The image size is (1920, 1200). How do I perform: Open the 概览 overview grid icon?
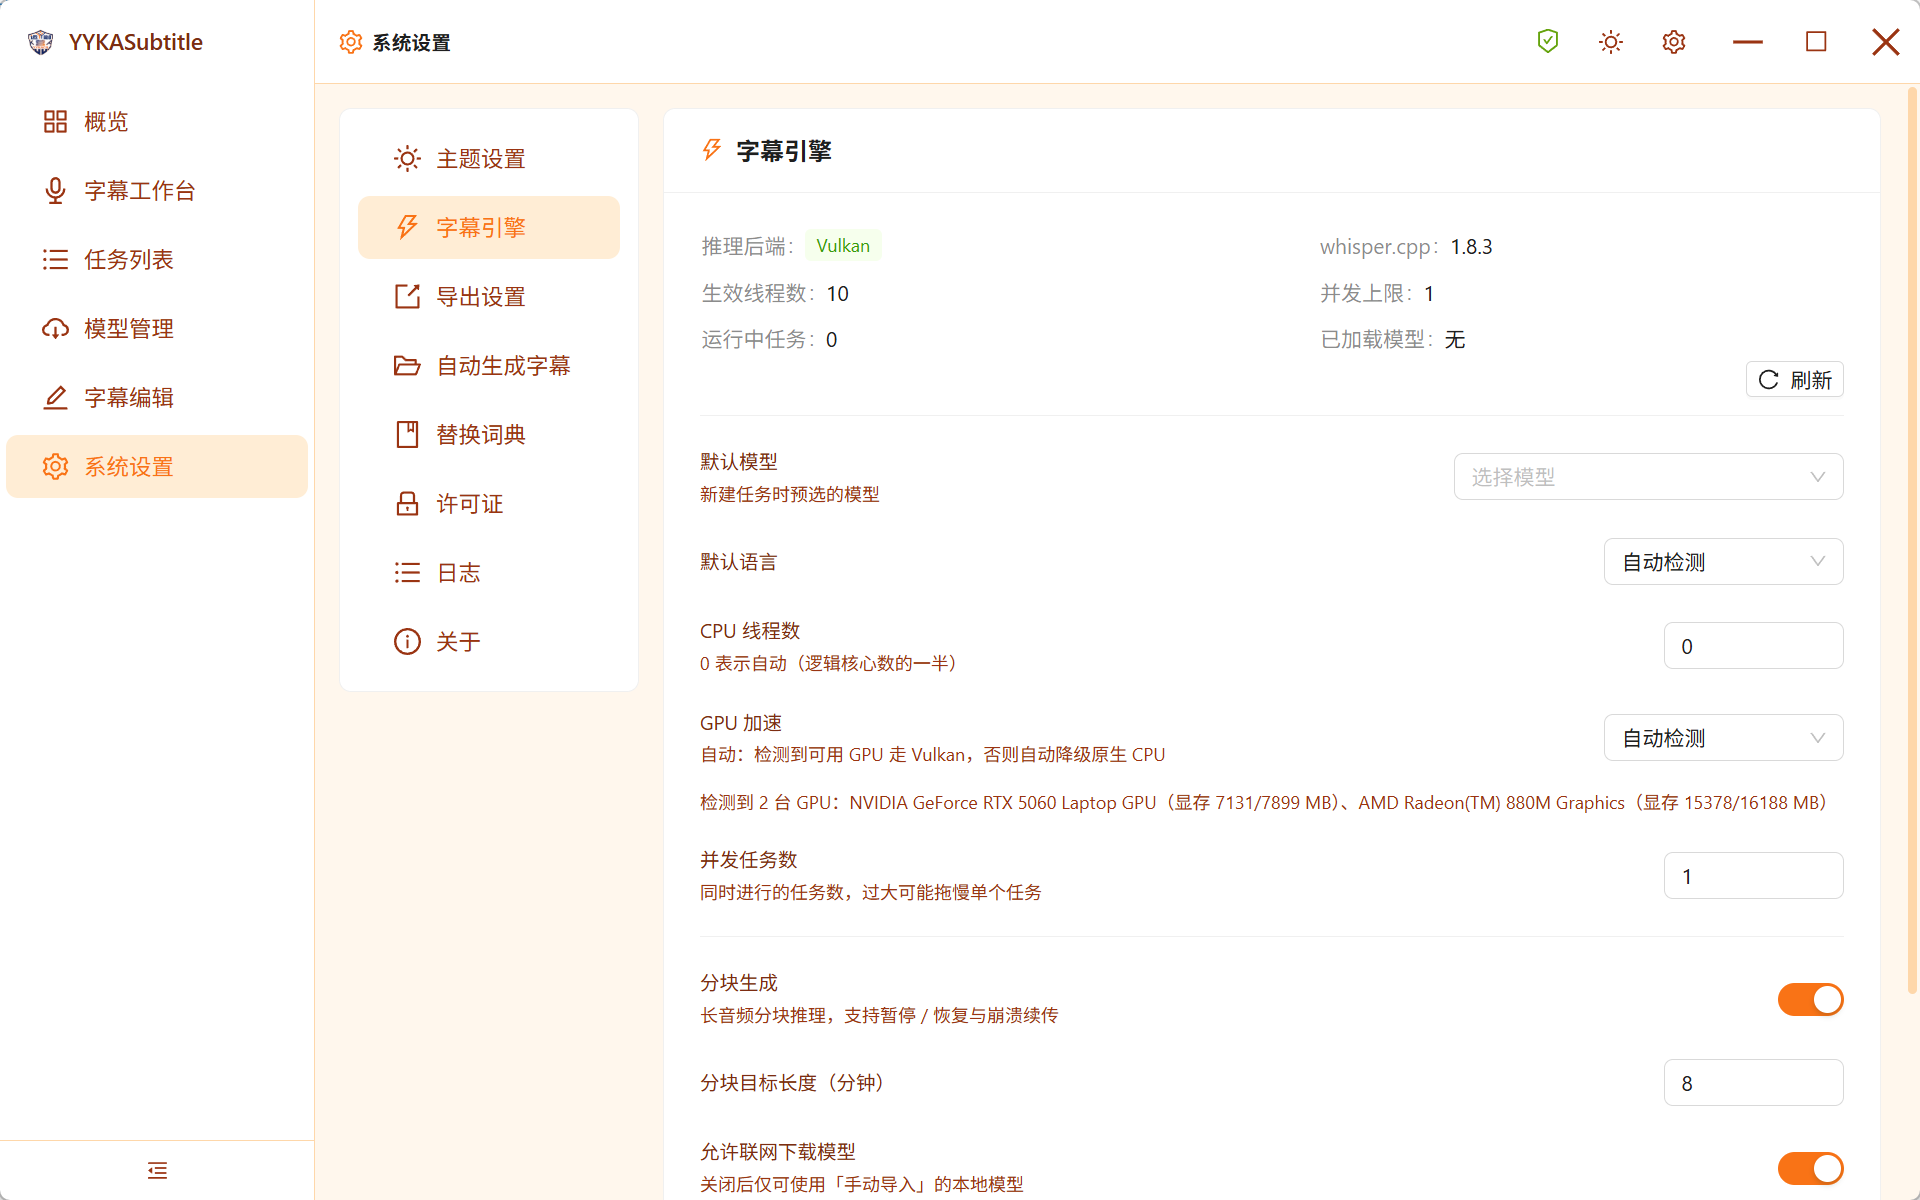pyautogui.click(x=55, y=122)
